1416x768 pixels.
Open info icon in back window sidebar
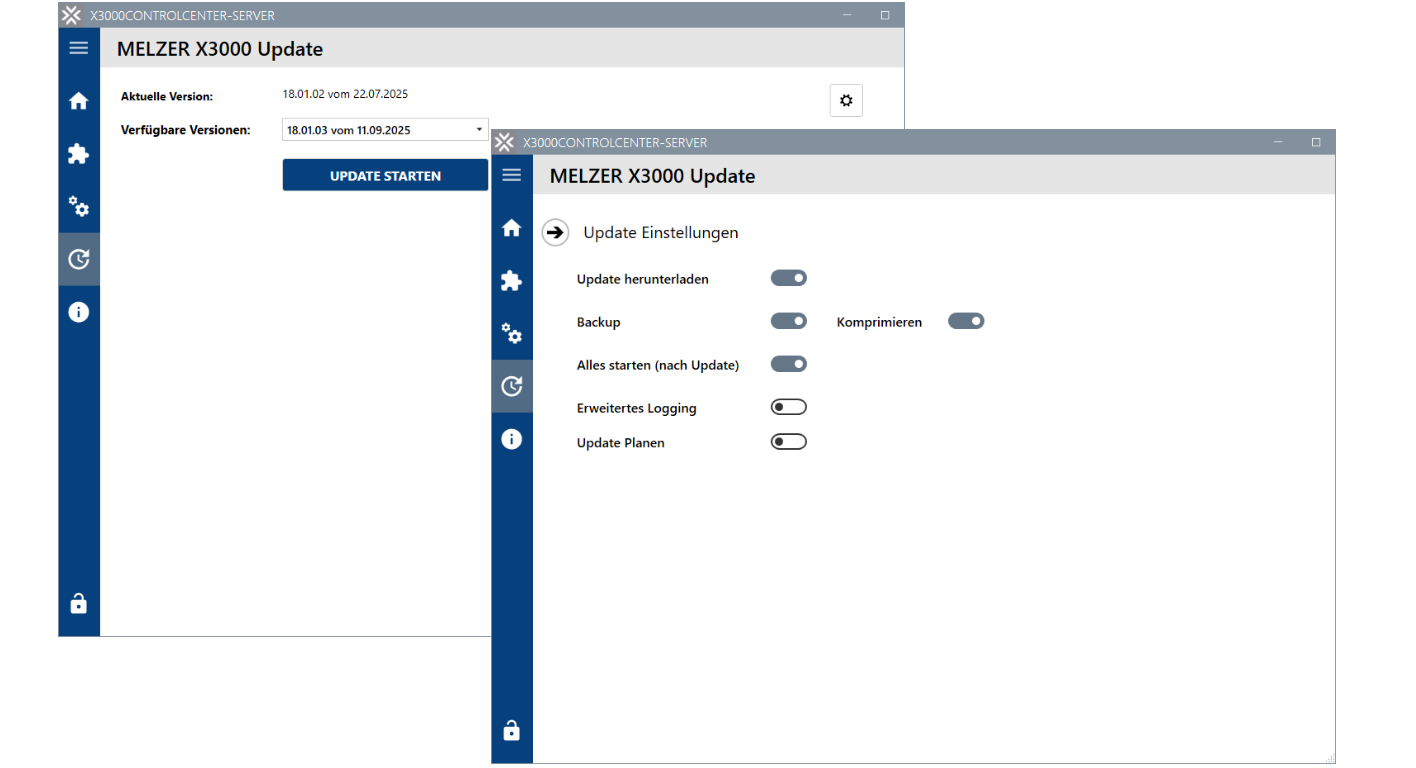[x=78, y=312]
